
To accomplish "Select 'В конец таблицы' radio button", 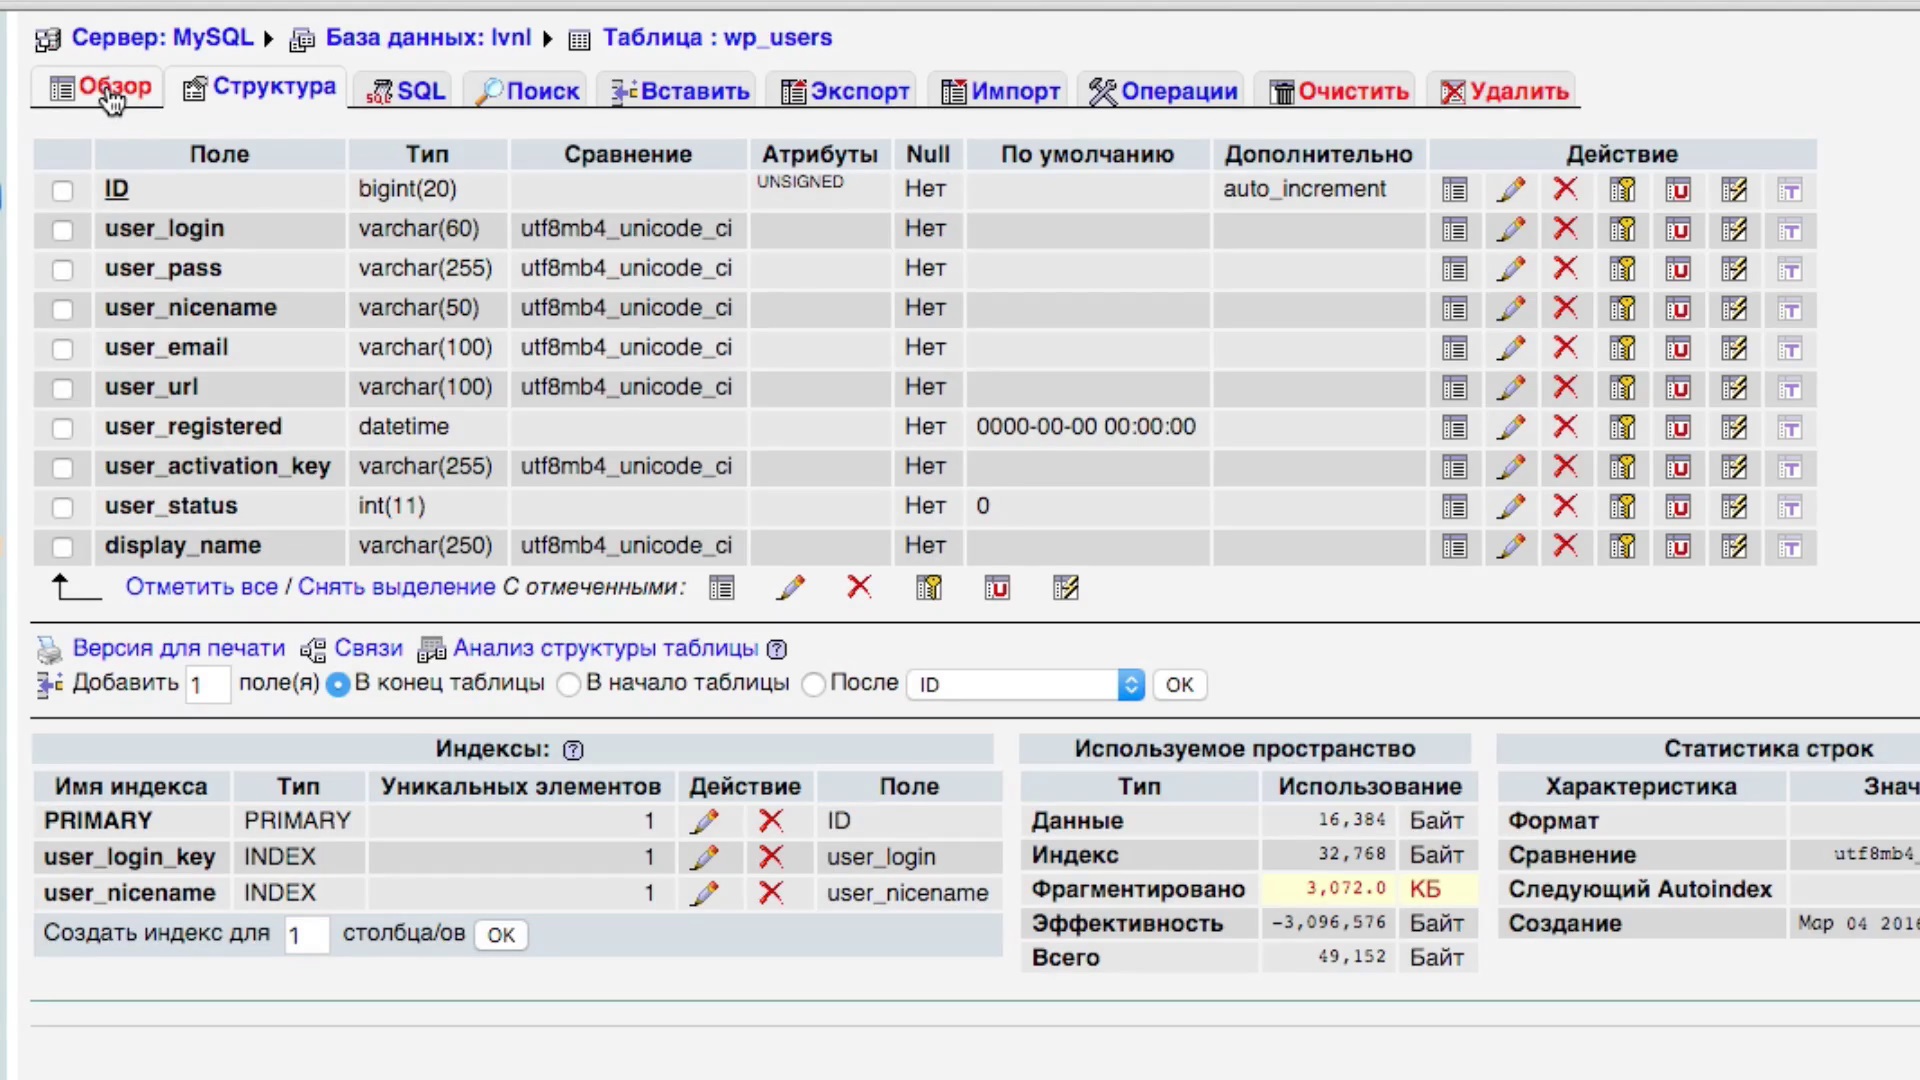I will click(x=338, y=685).
